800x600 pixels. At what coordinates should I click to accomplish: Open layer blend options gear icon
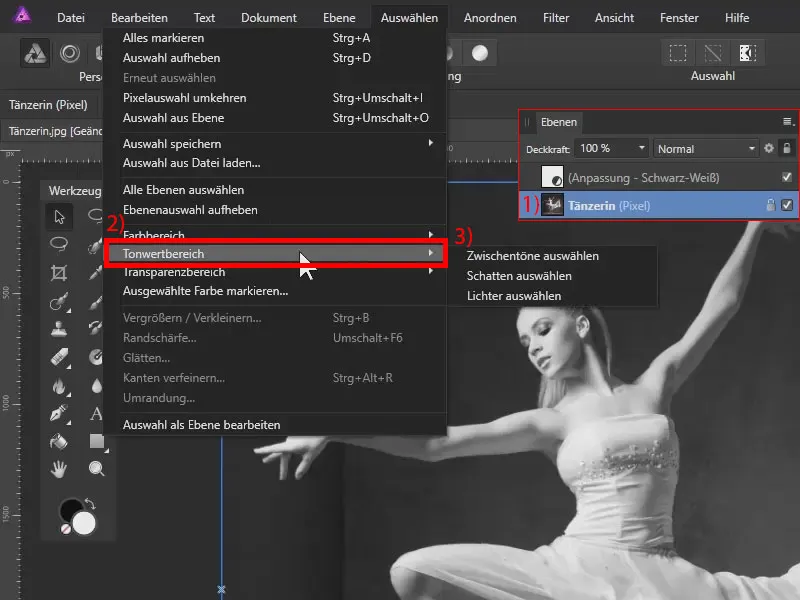coord(769,148)
